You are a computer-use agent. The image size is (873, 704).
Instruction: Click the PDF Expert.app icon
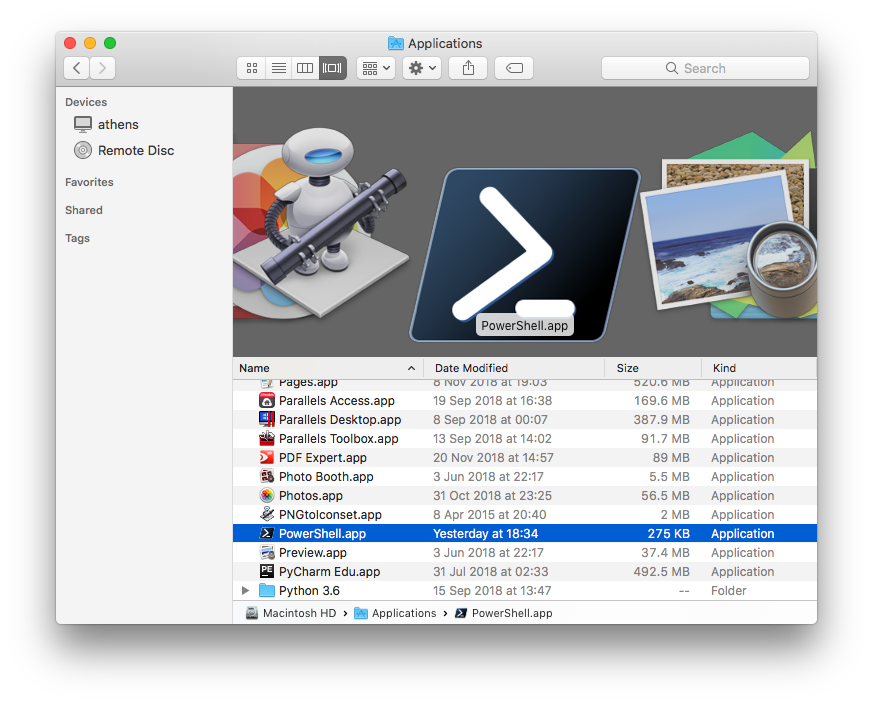point(267,457)
